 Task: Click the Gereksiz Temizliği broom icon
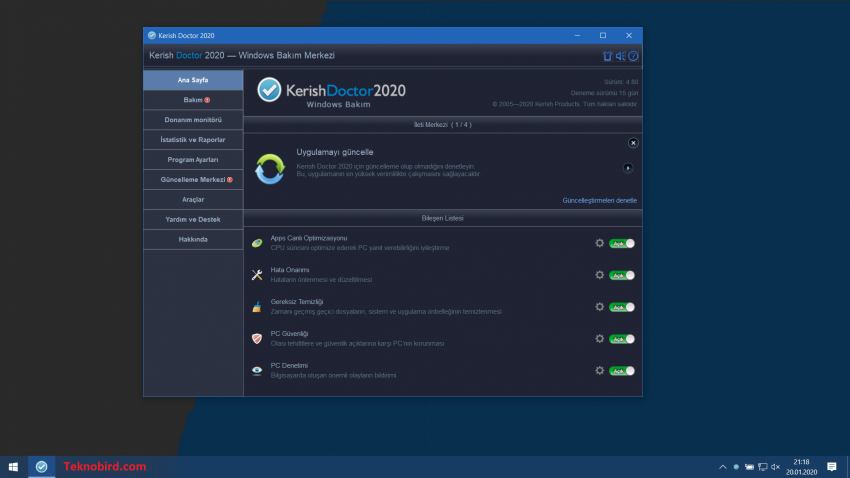[x=257, y=307]
